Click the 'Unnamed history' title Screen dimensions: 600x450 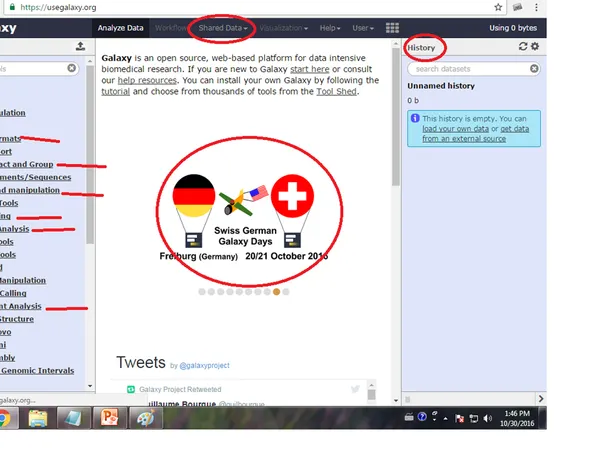coord(441,86)
